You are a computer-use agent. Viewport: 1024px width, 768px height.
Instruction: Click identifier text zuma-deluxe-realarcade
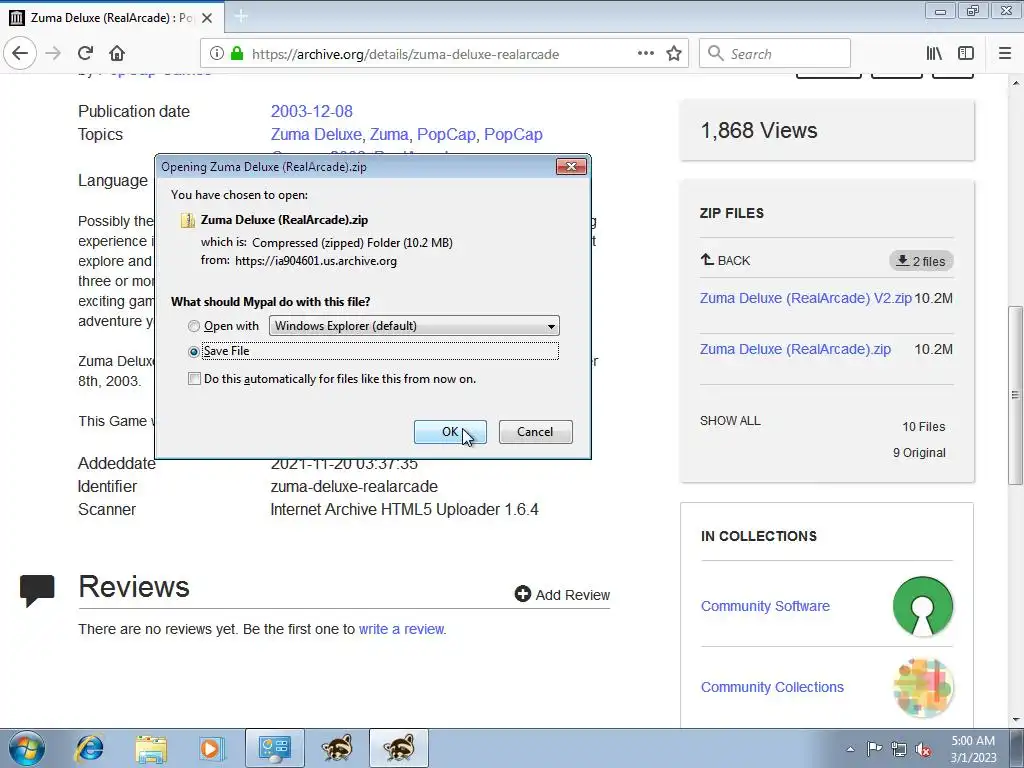(354, 487)
